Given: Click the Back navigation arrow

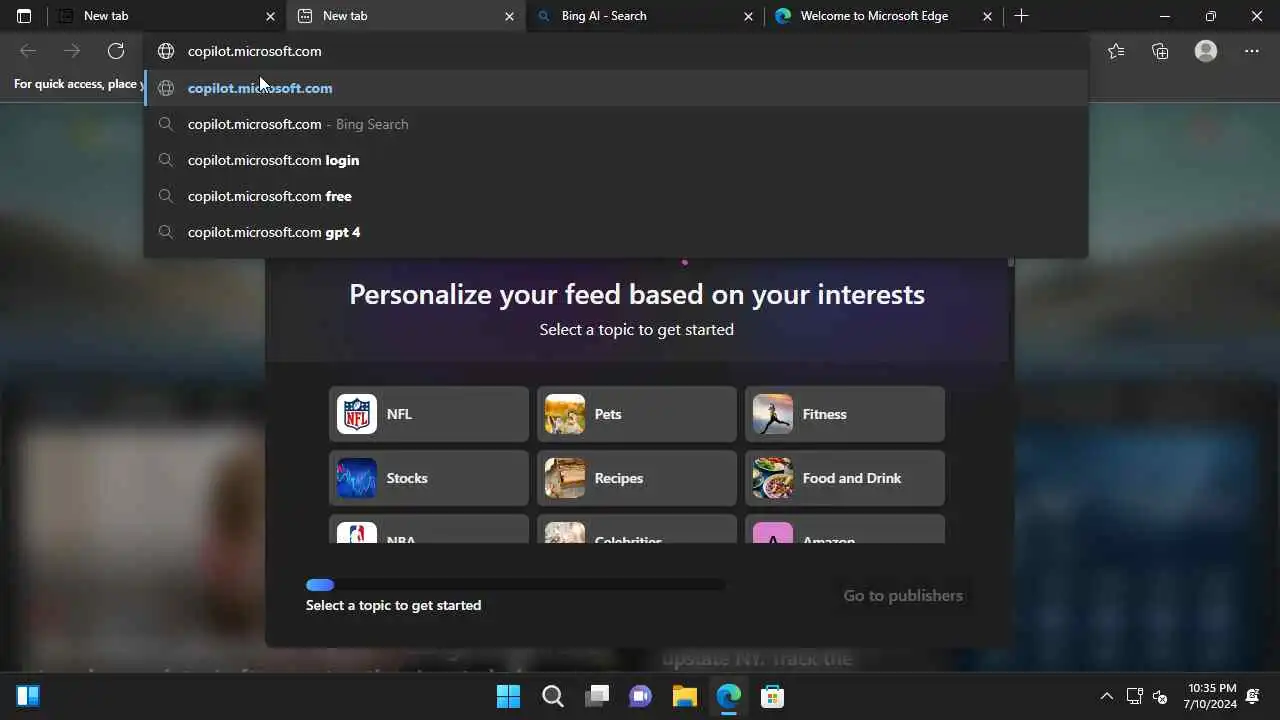Looking at the screenshot, I should (x=28, y=51).
